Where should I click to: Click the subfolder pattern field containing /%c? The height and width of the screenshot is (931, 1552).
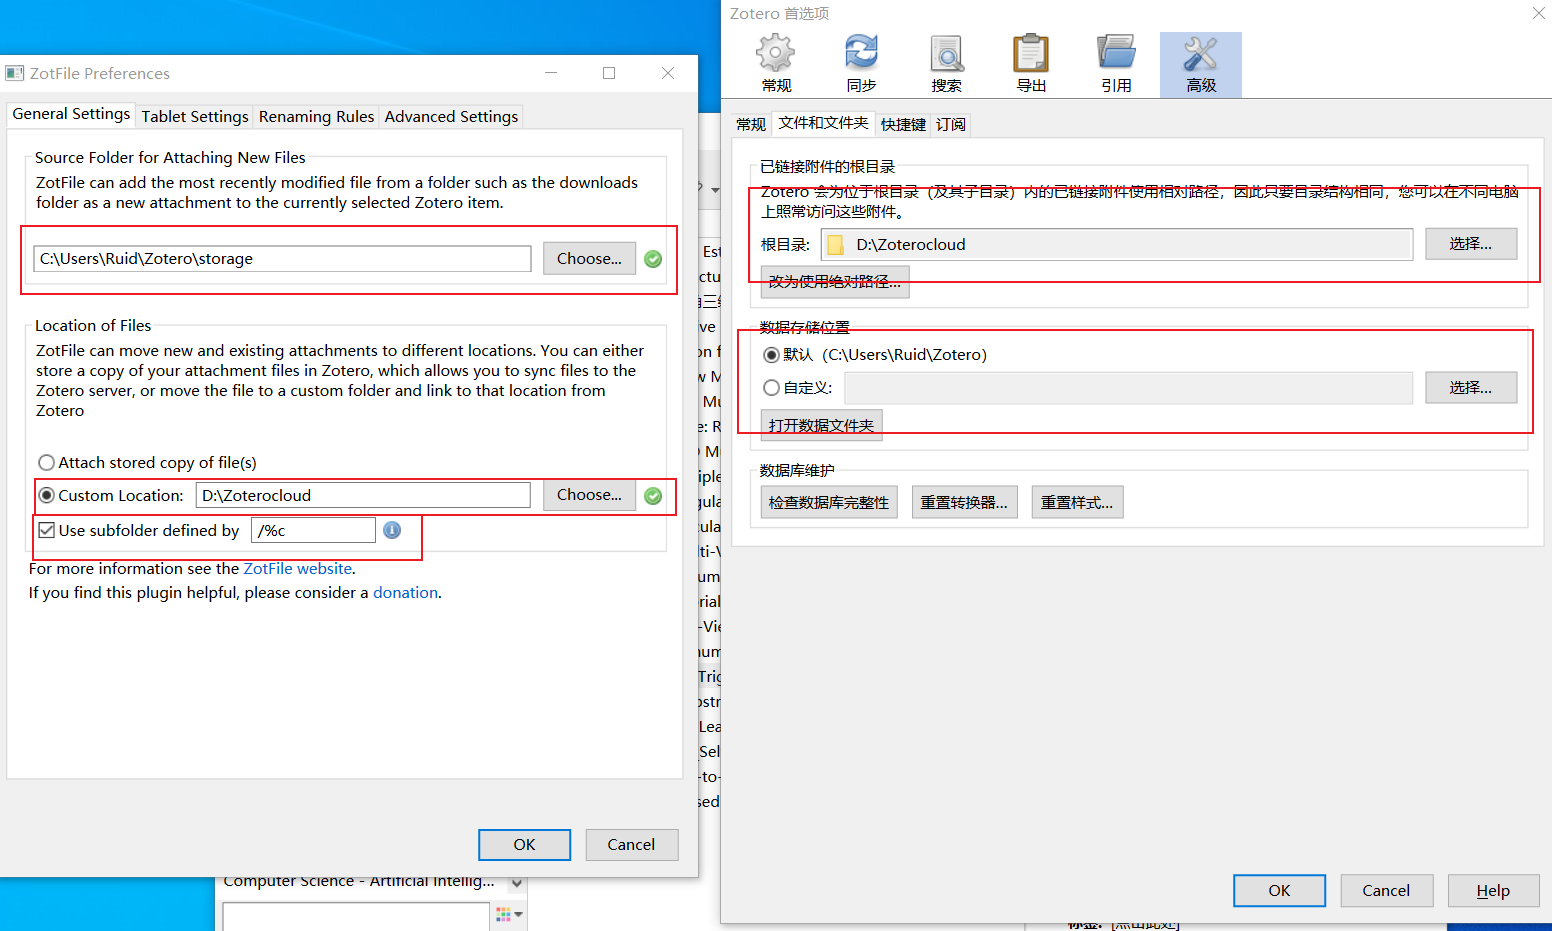pos(313,530)
